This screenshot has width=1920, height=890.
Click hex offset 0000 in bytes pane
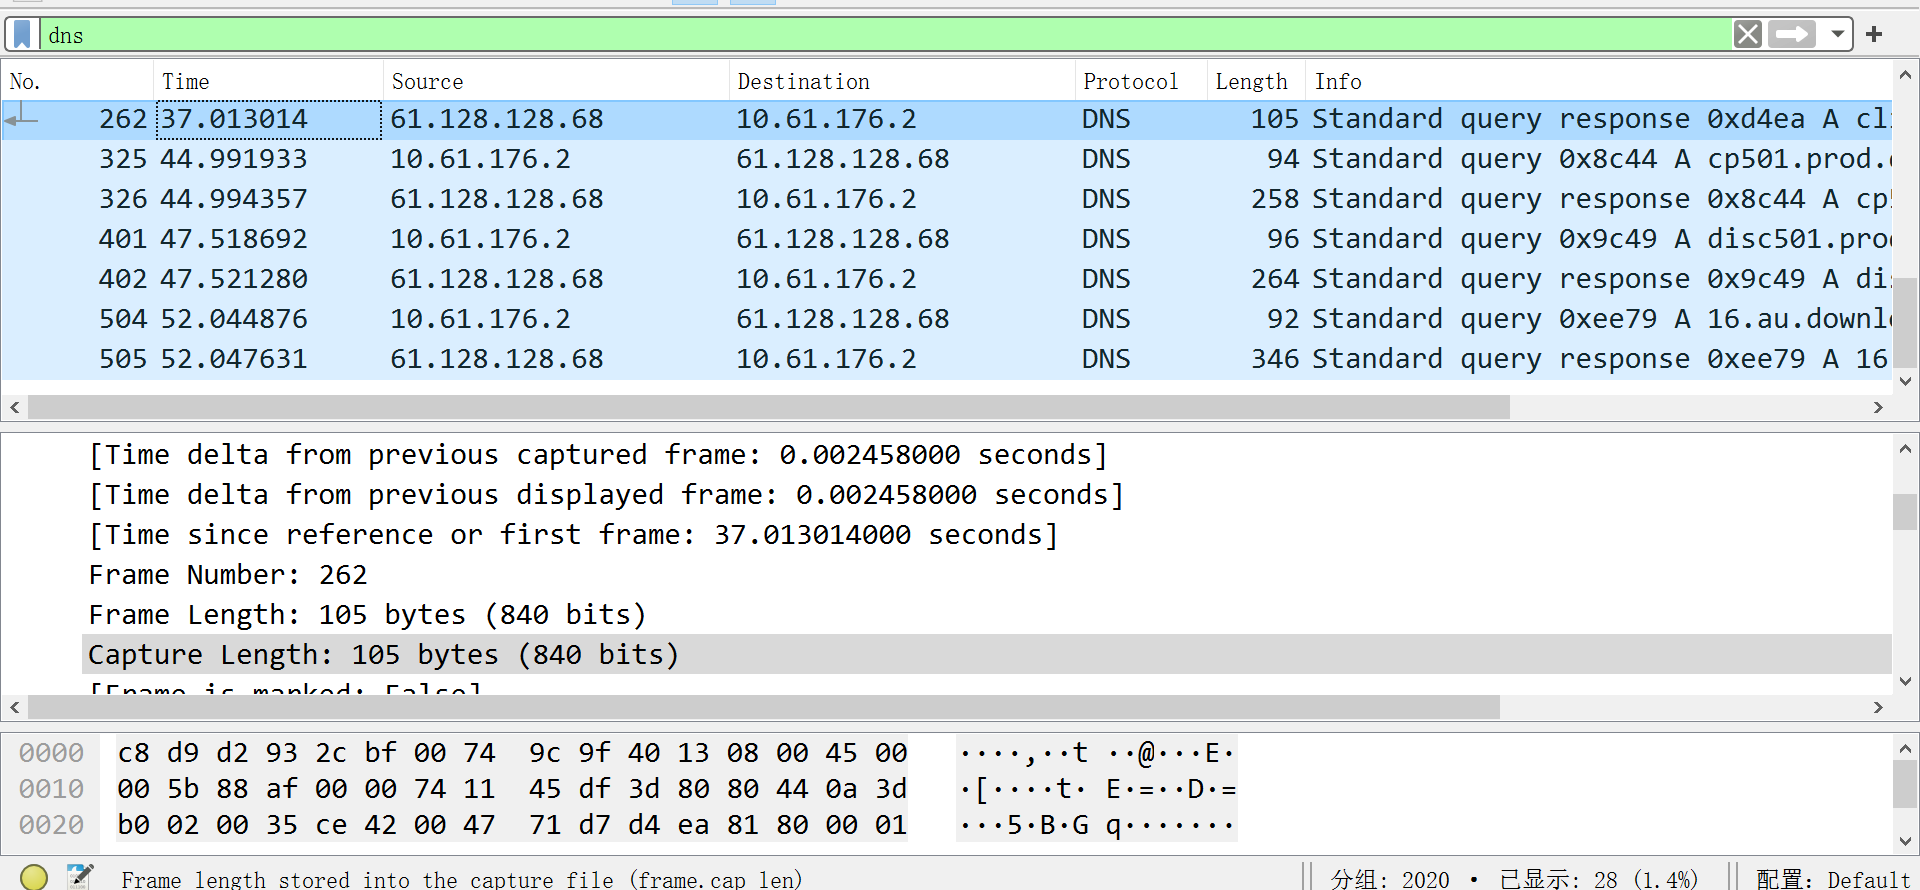click(51, 753)
